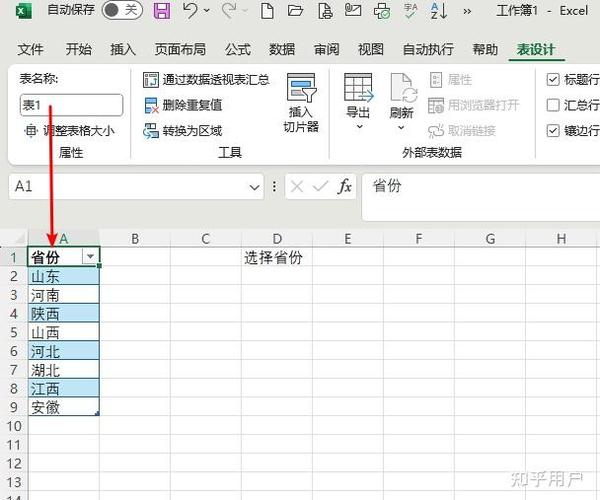Enable the 汇总行 (Total Row) checkbox

[553, 105]
